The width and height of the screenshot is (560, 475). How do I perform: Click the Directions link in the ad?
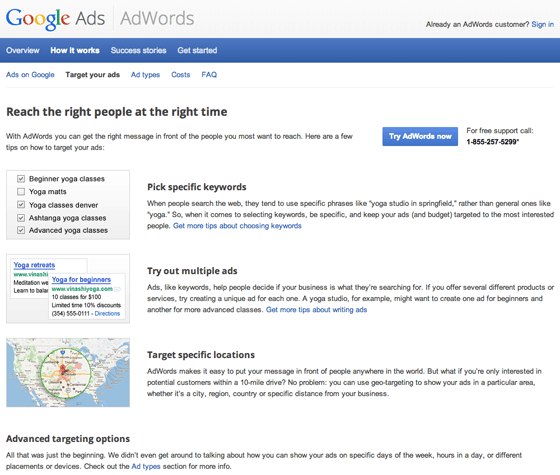[107, 314]
